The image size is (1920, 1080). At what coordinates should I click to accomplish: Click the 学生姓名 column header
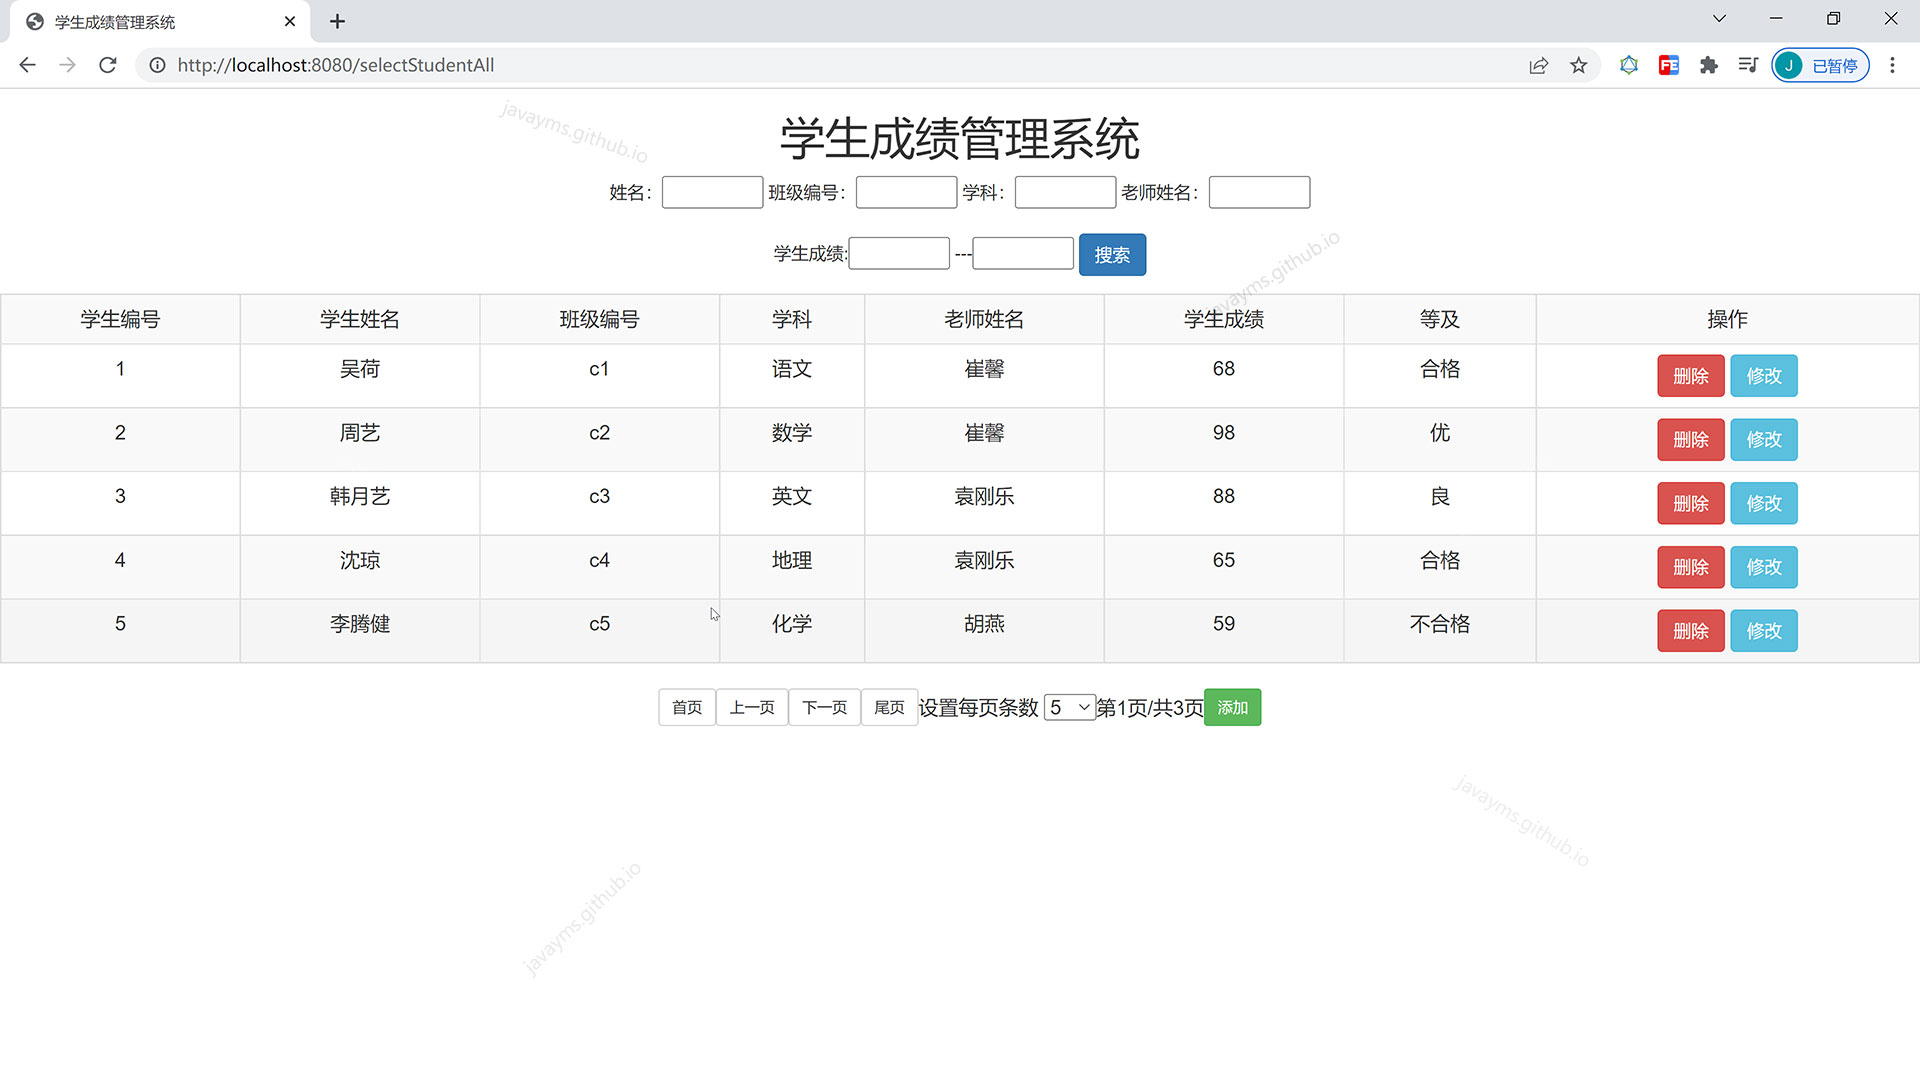click(360, 319)
